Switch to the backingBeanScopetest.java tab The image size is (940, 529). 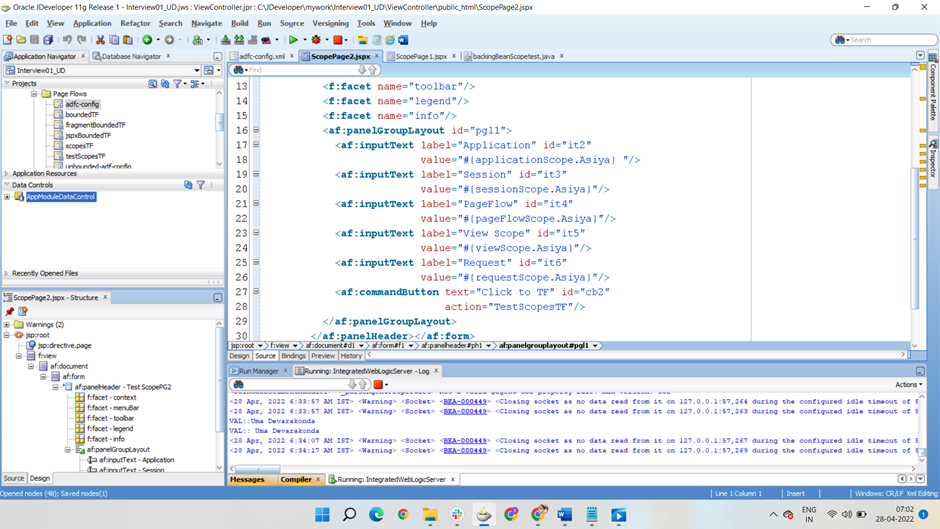click(514, 56)
